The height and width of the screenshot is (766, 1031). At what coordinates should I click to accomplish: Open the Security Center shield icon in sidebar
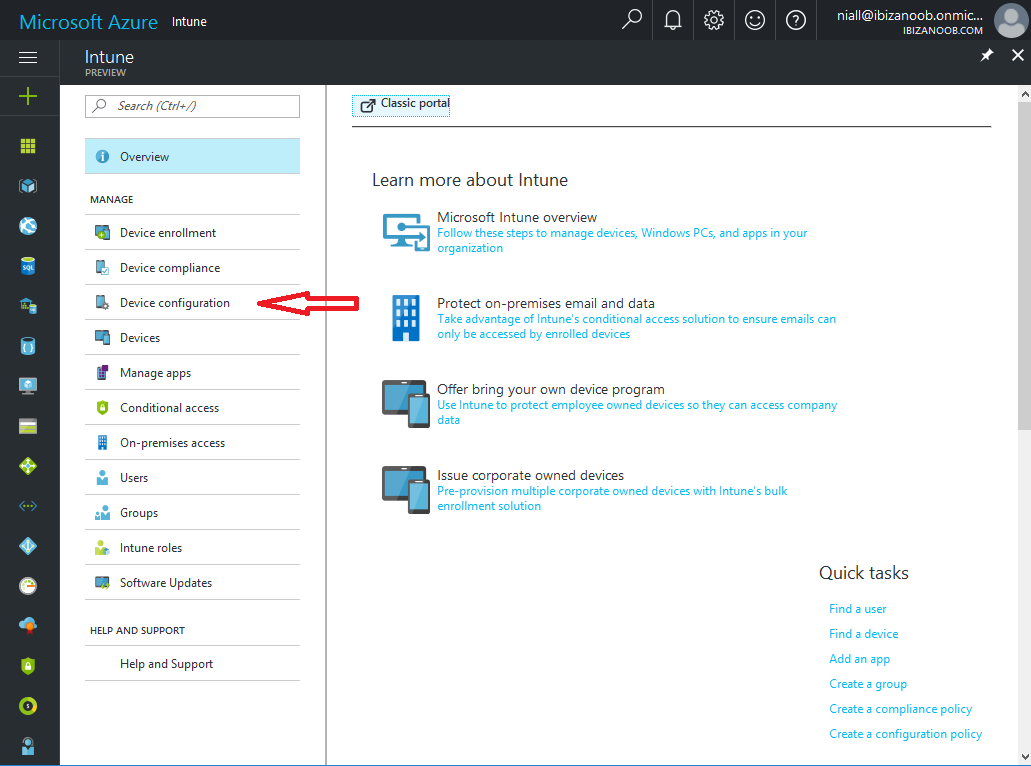click(28, 666)
